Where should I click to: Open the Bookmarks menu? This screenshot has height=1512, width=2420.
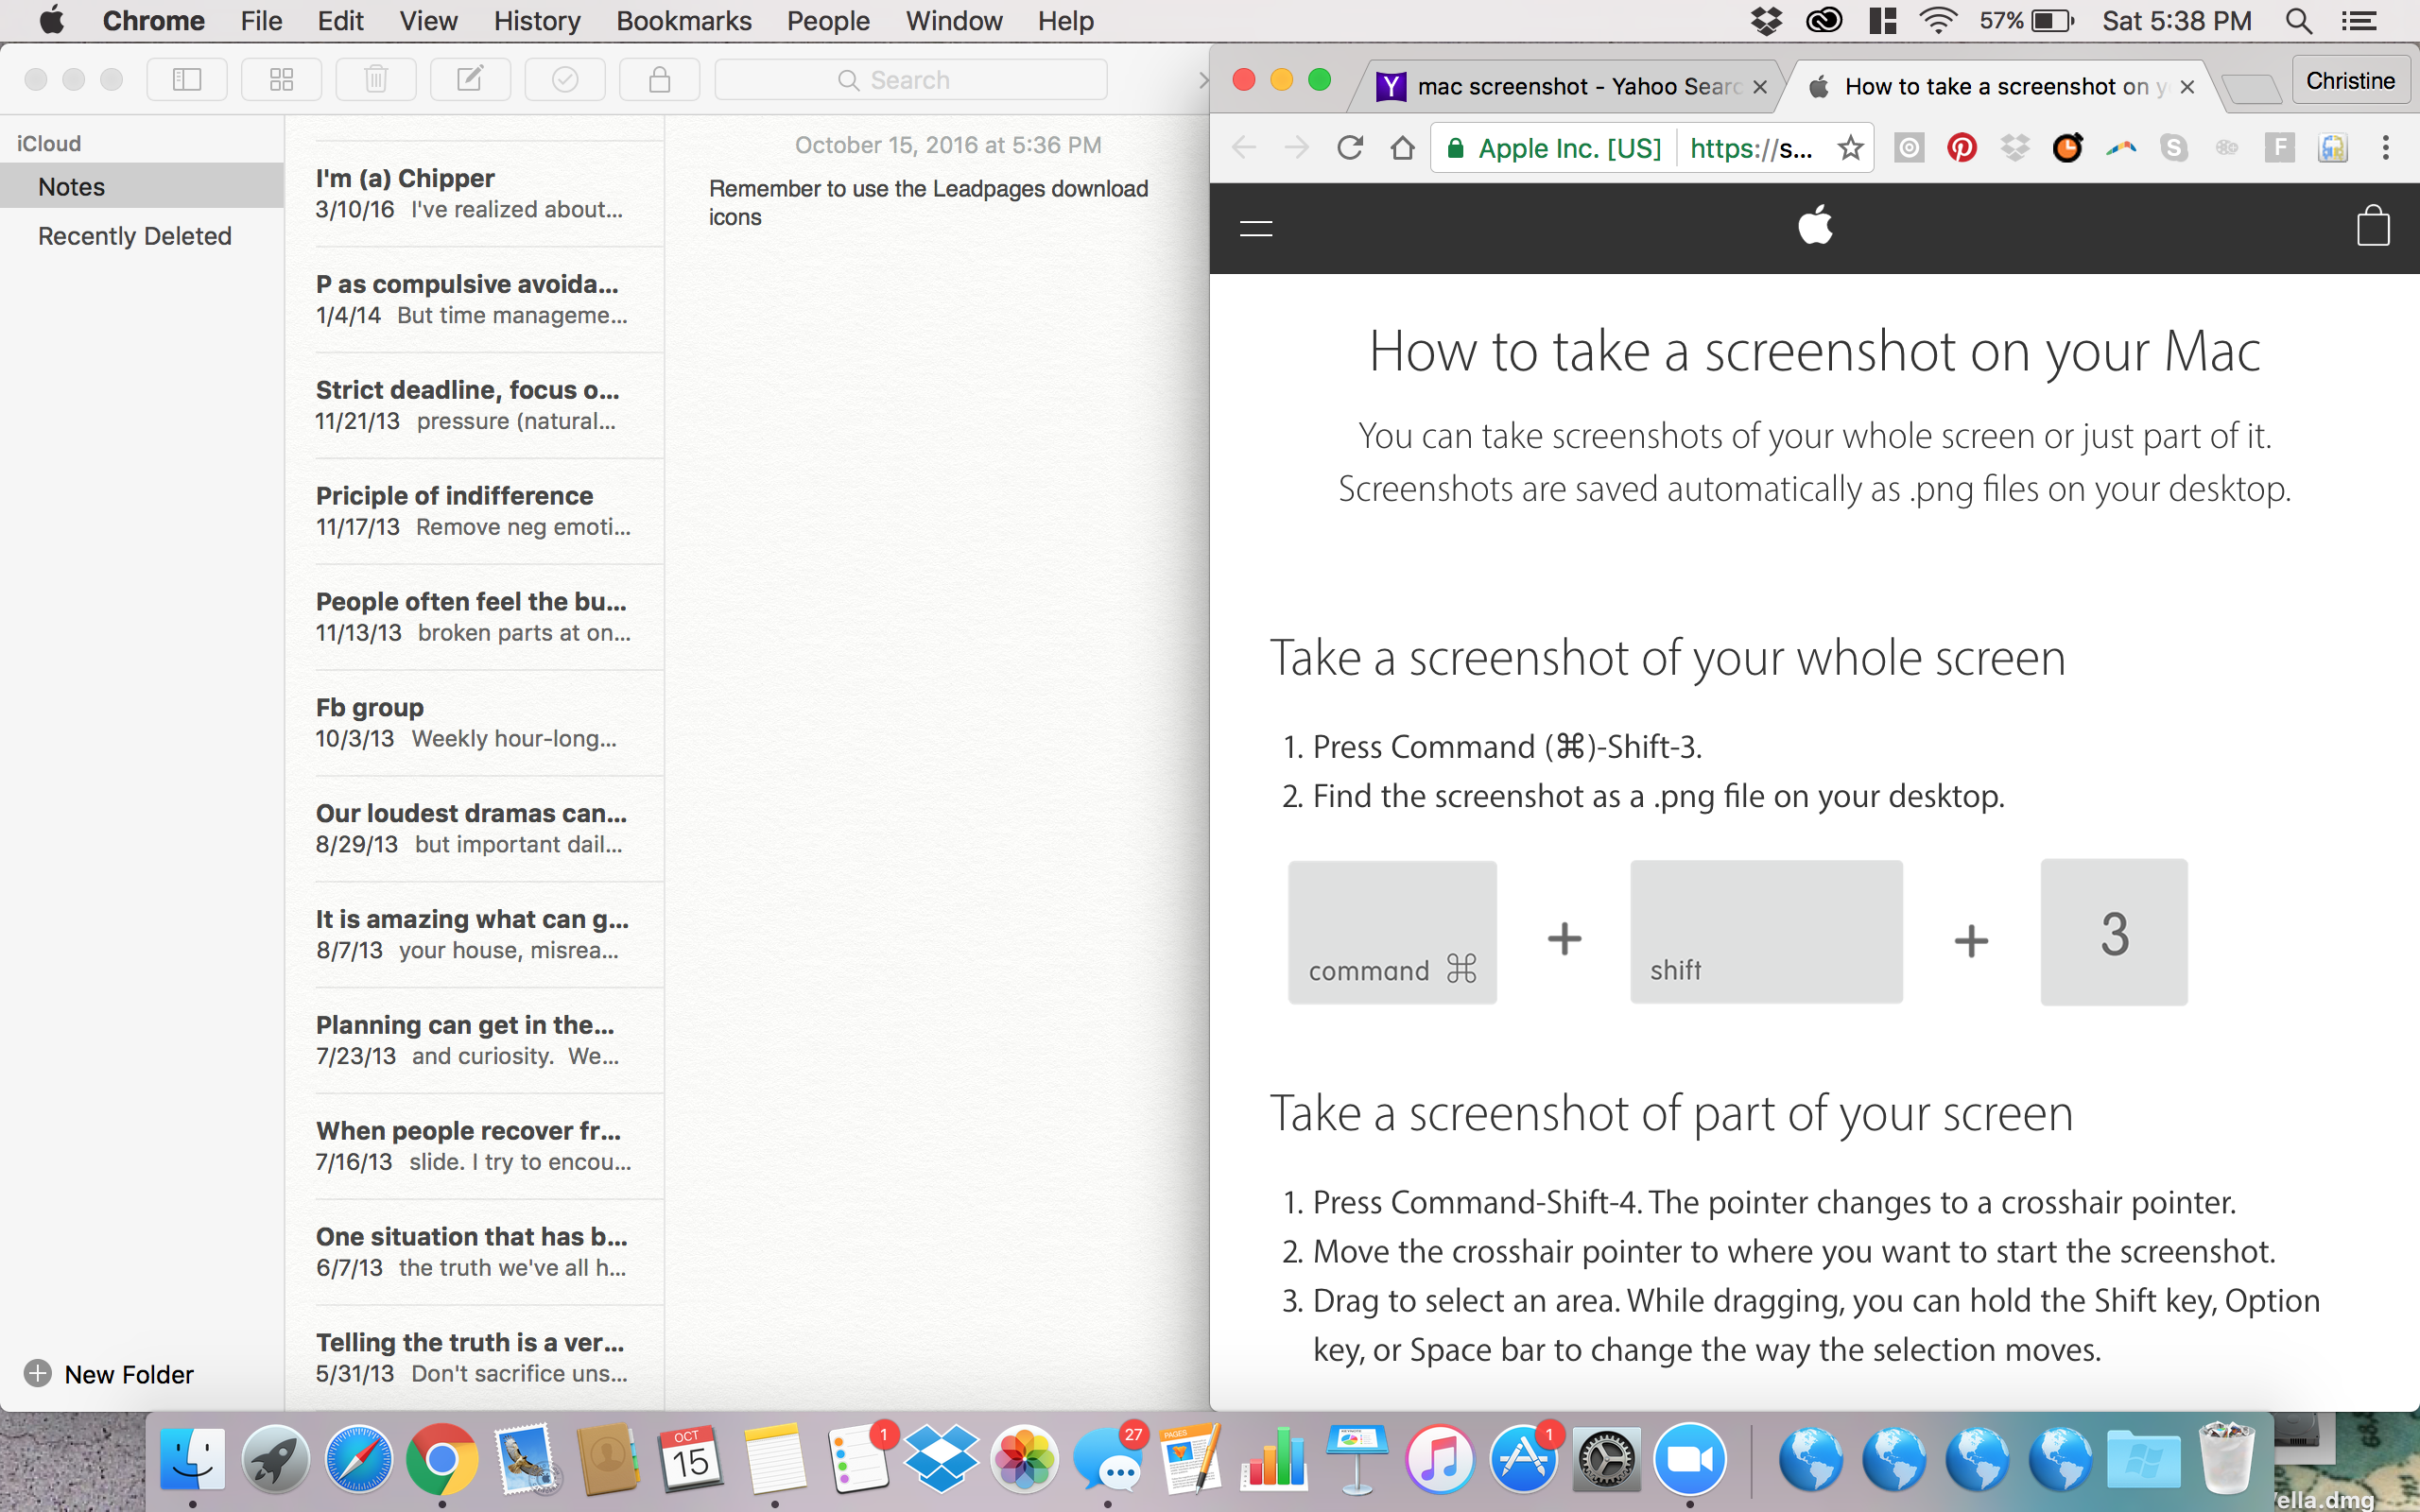pos(684,21)
